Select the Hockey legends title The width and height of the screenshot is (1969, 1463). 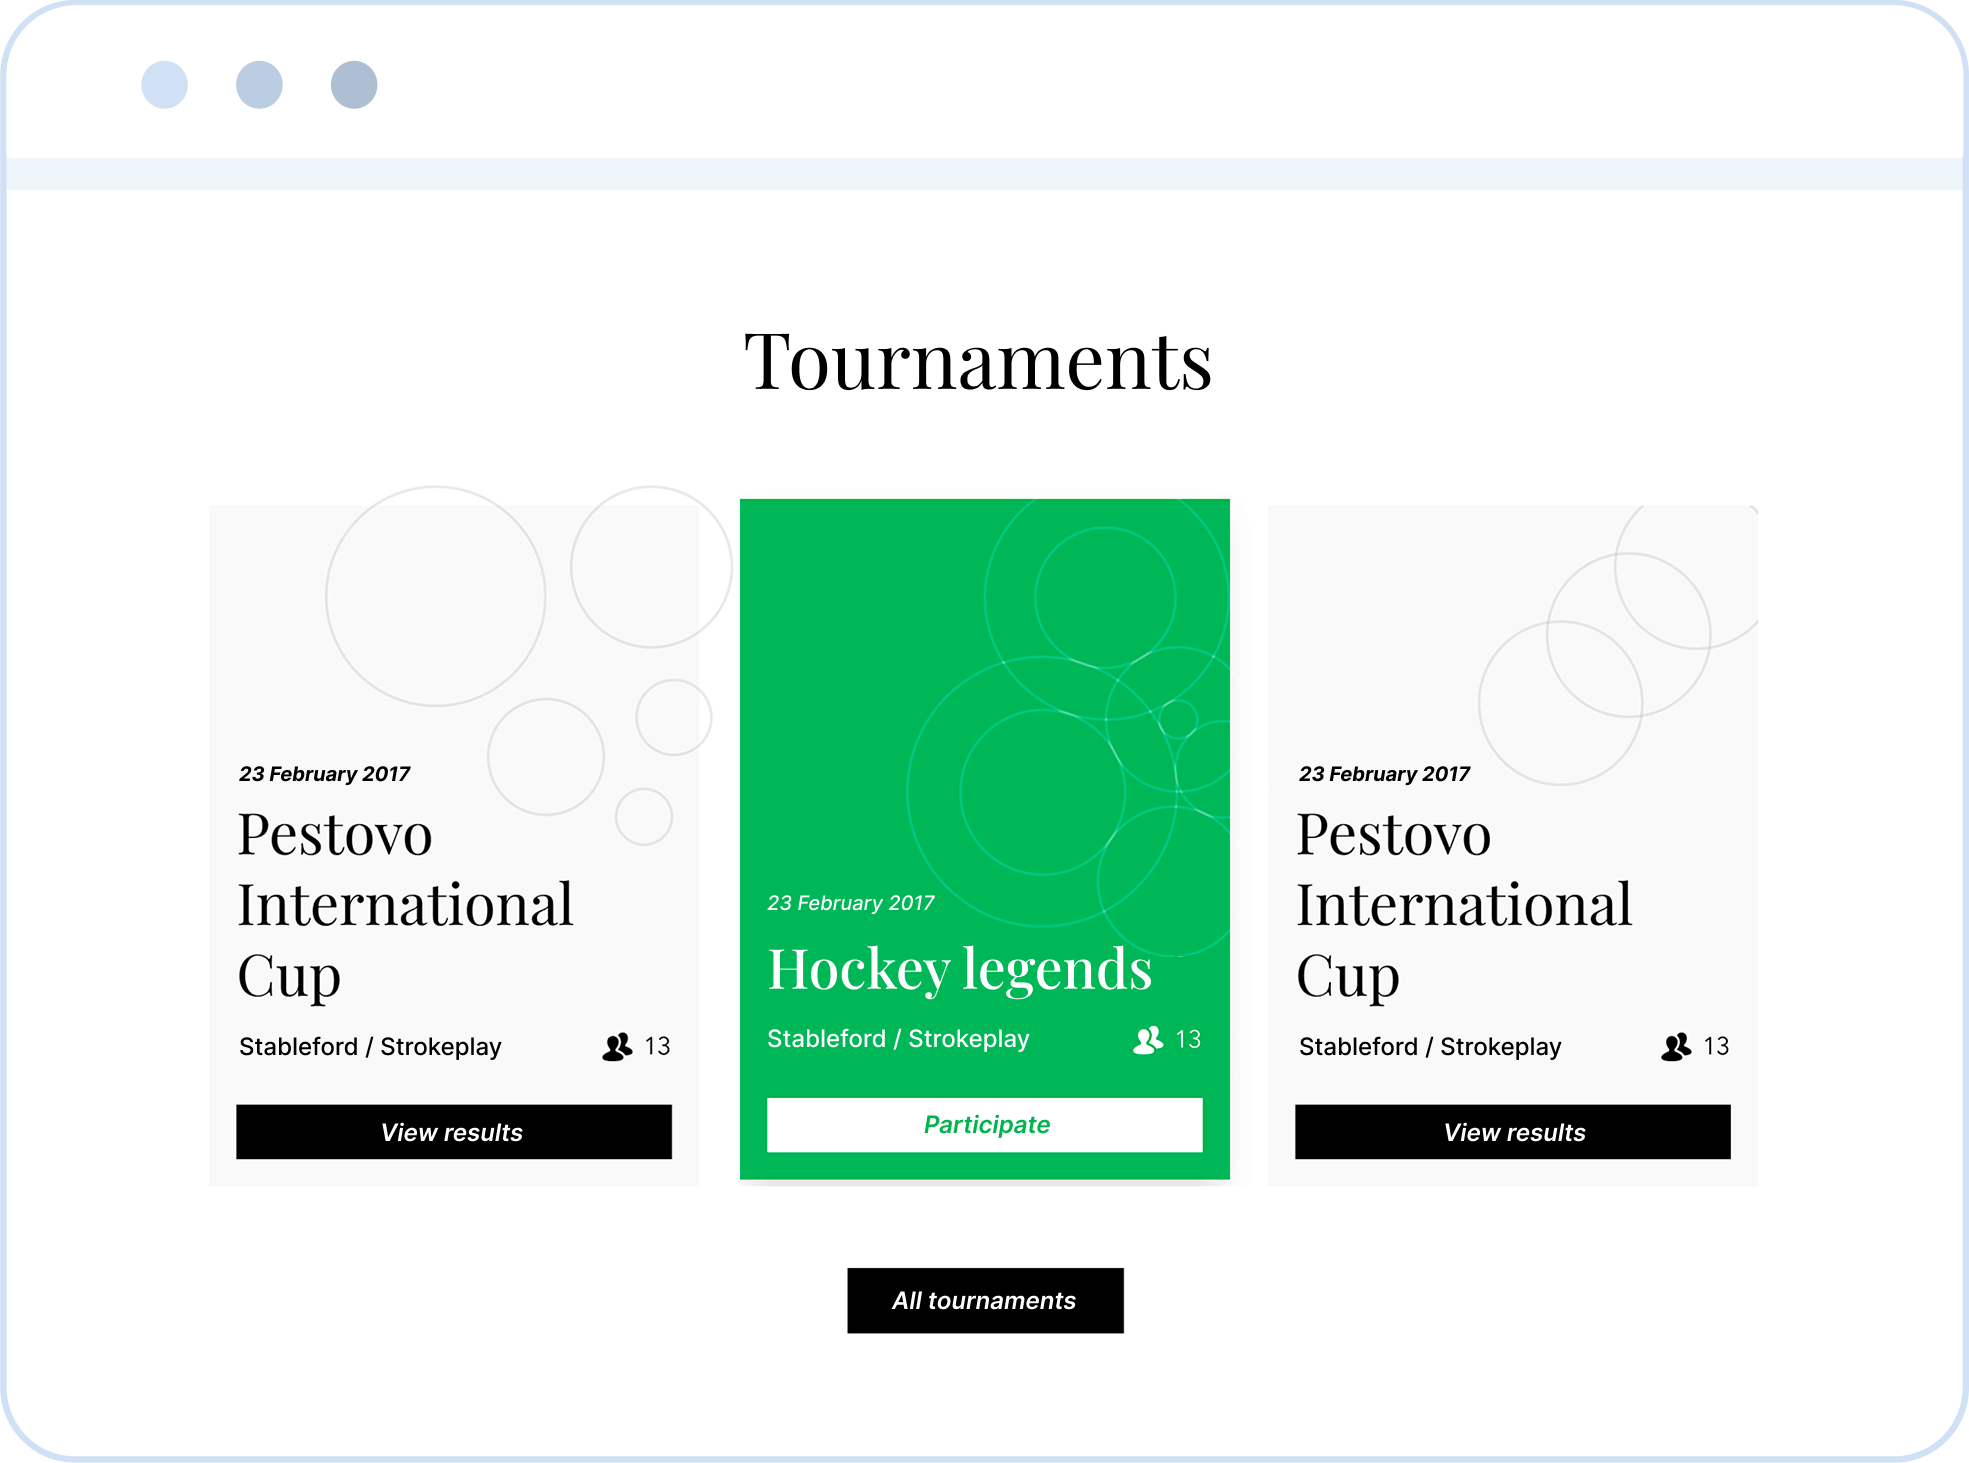(959, 969)
